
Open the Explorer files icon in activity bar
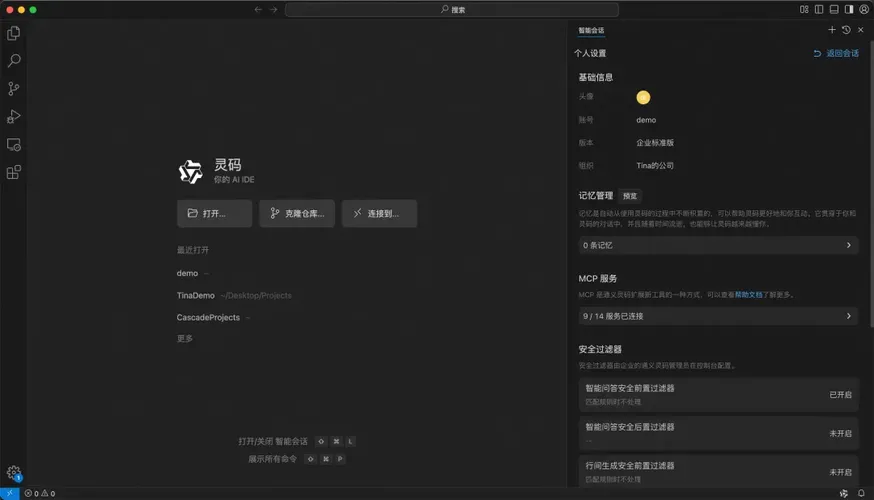14,33
